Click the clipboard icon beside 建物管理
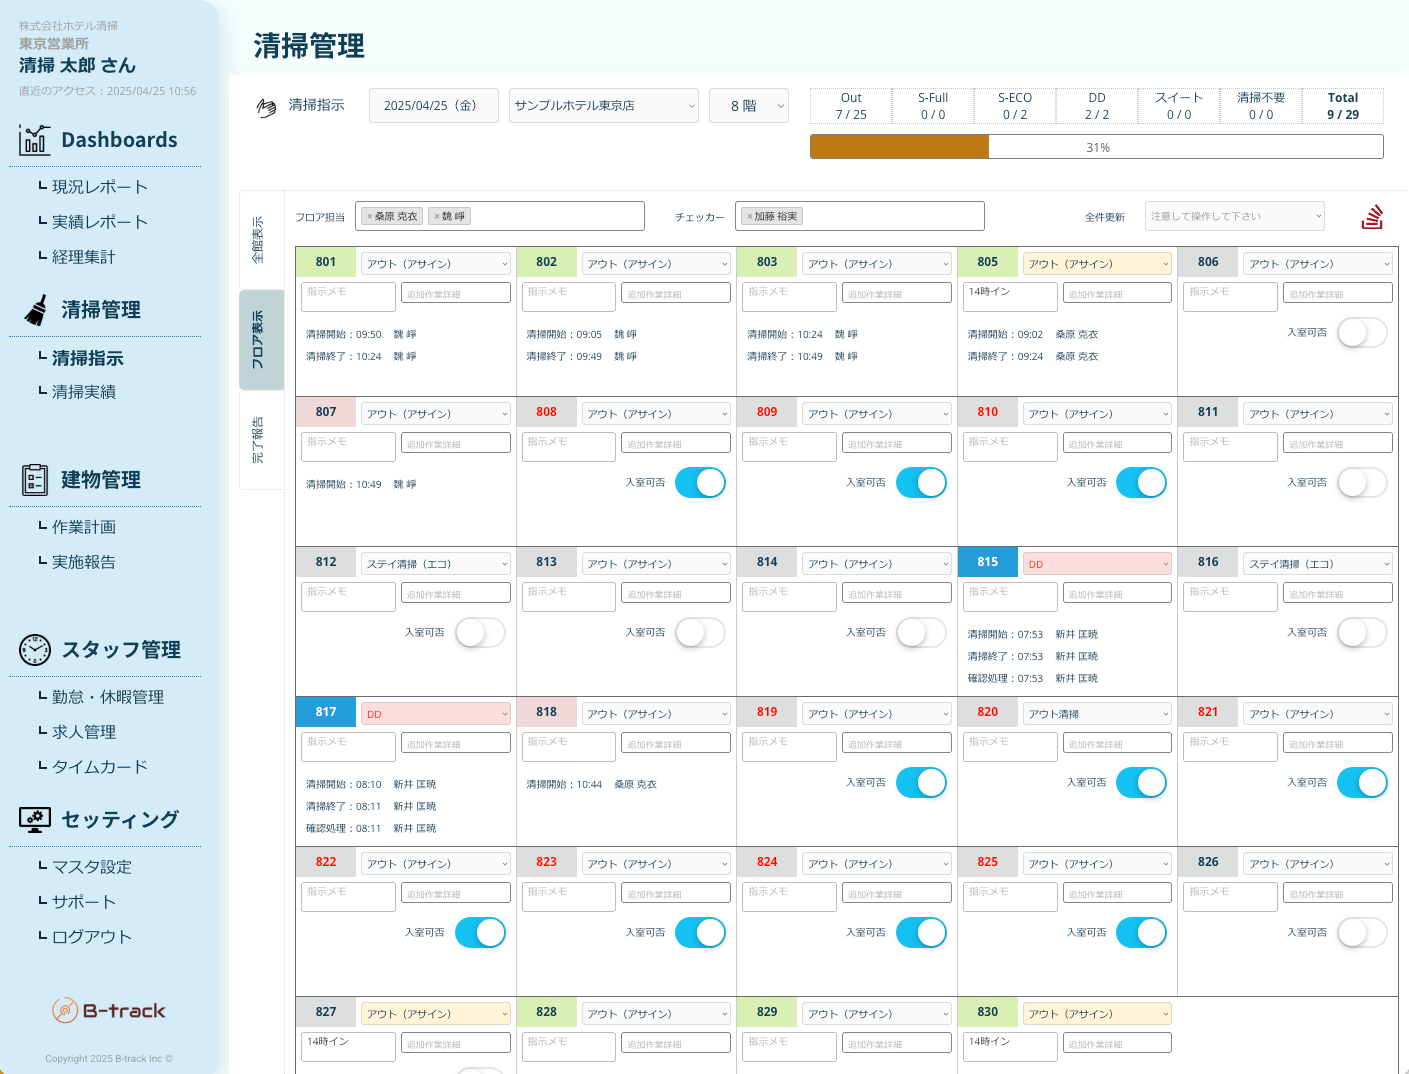Image resolution: width=1409 pixels, height=1074 pixels. (33, 478)
